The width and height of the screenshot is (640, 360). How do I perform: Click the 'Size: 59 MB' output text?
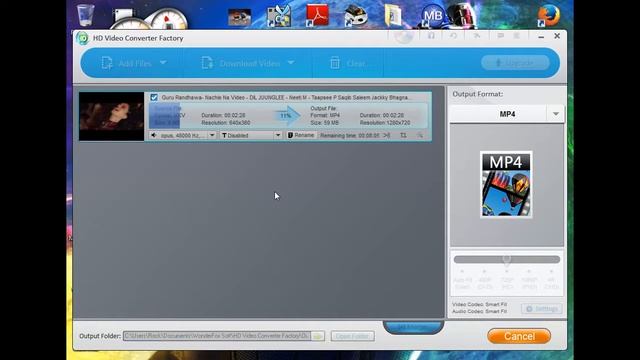click(x=324, y=122)
